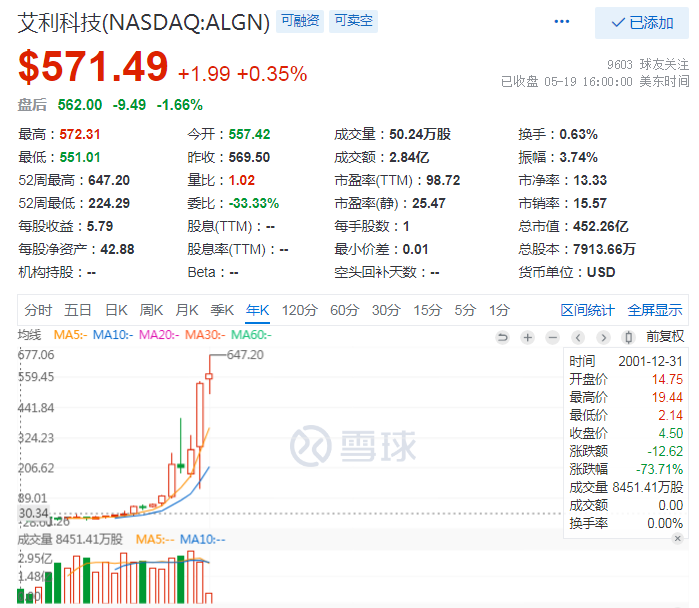Screen dimensions: 699x608
Task: Click the MA30 moving average legend
Action: pyautogui.click(x=205, y=335)
